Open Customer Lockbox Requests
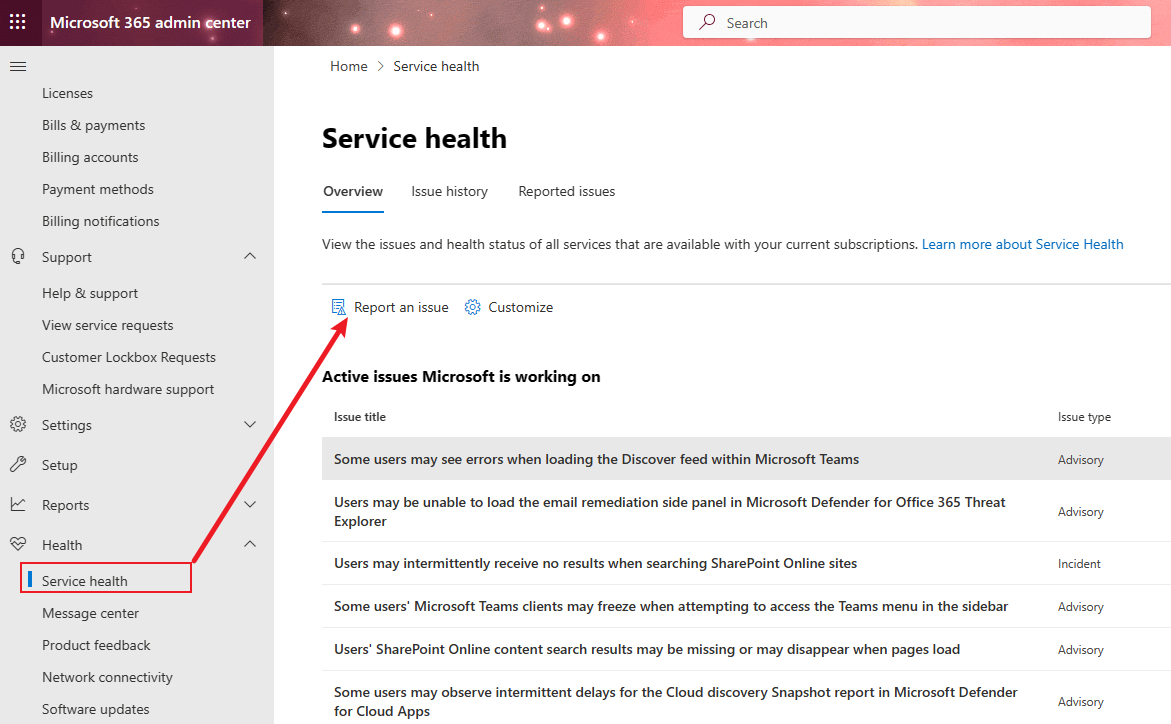Image resolution: width=1171 pixels, height=724 pixels. coord(128,358)
